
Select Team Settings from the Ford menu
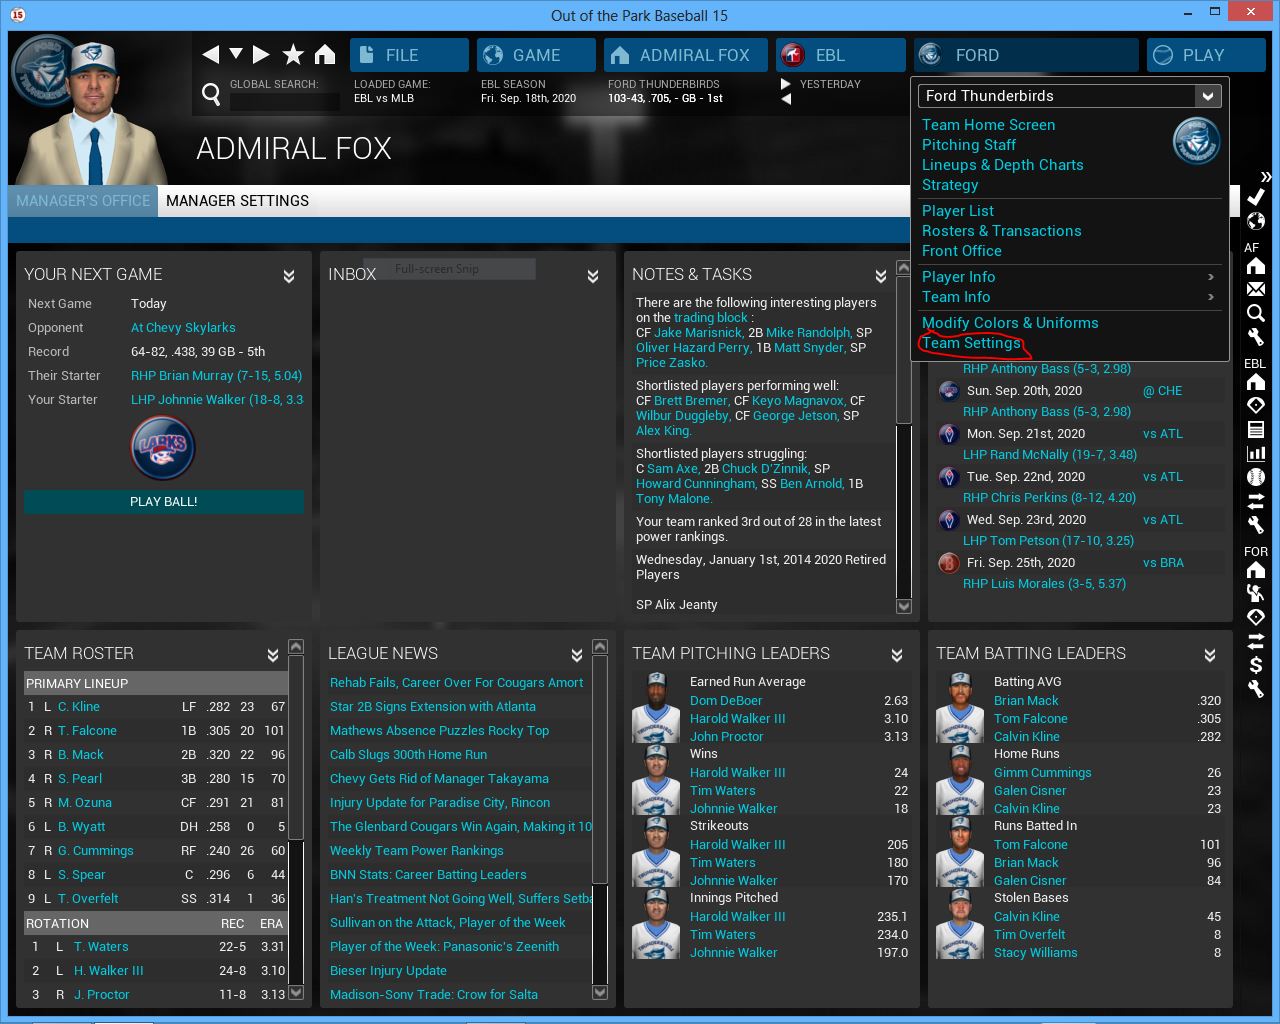(971, 343)
